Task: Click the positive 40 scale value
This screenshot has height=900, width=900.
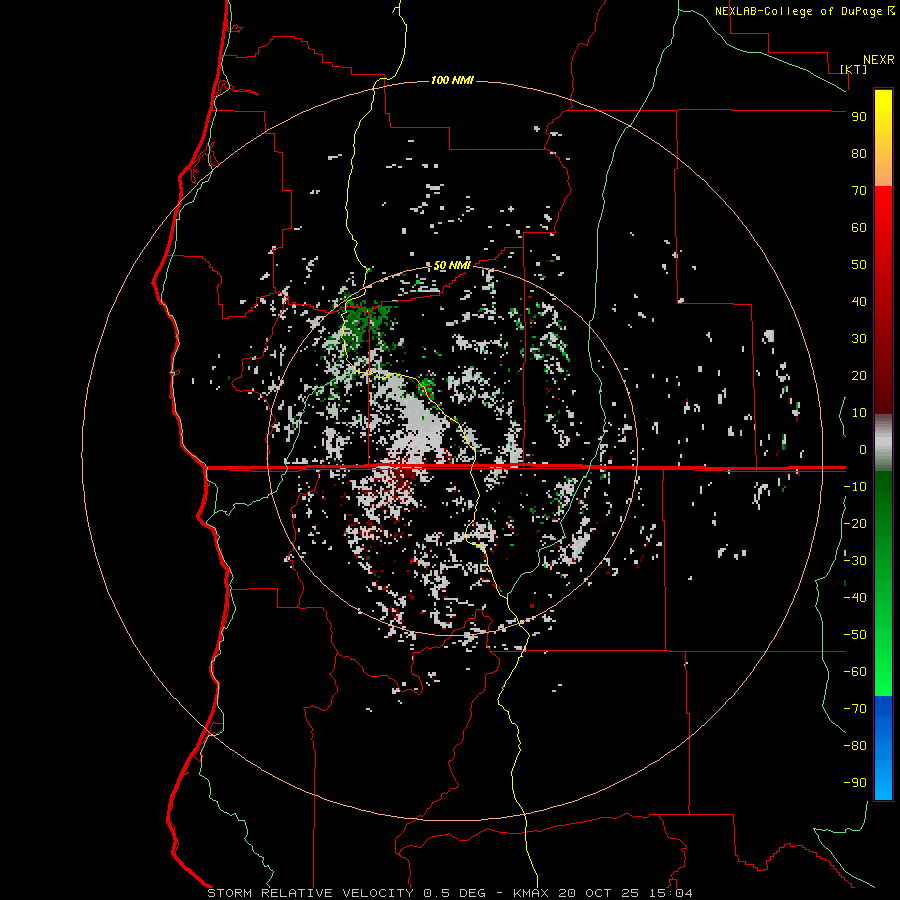Action: 859,301
